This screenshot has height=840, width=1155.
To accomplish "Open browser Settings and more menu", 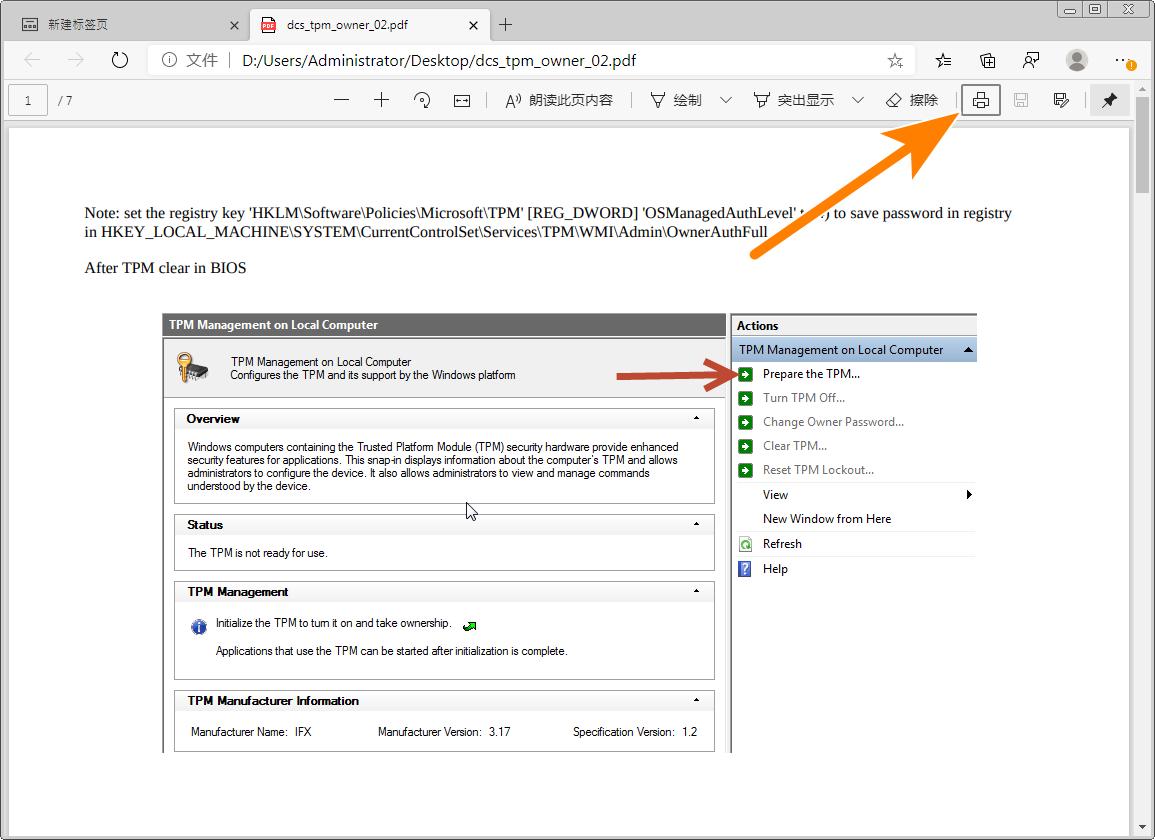I will (1124, 60).
